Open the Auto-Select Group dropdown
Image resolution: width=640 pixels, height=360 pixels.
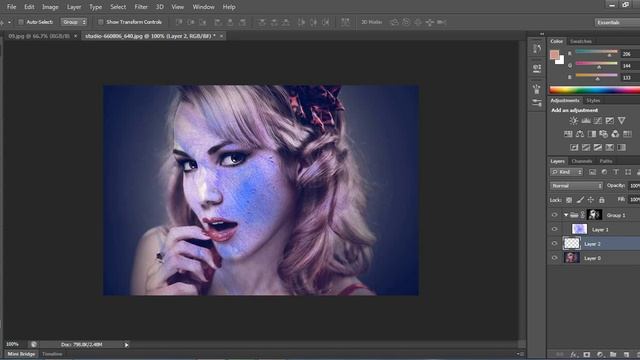coord(74,22)
